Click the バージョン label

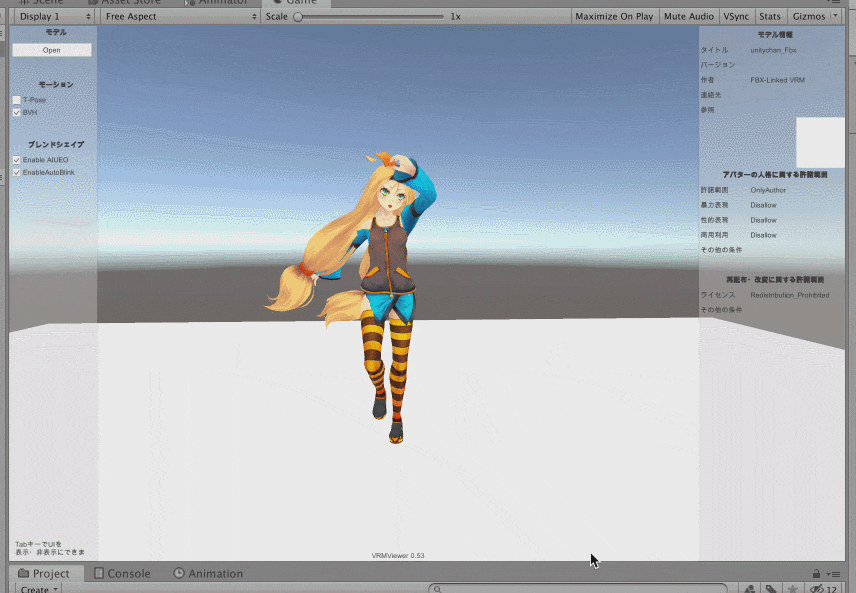(718, 65)
